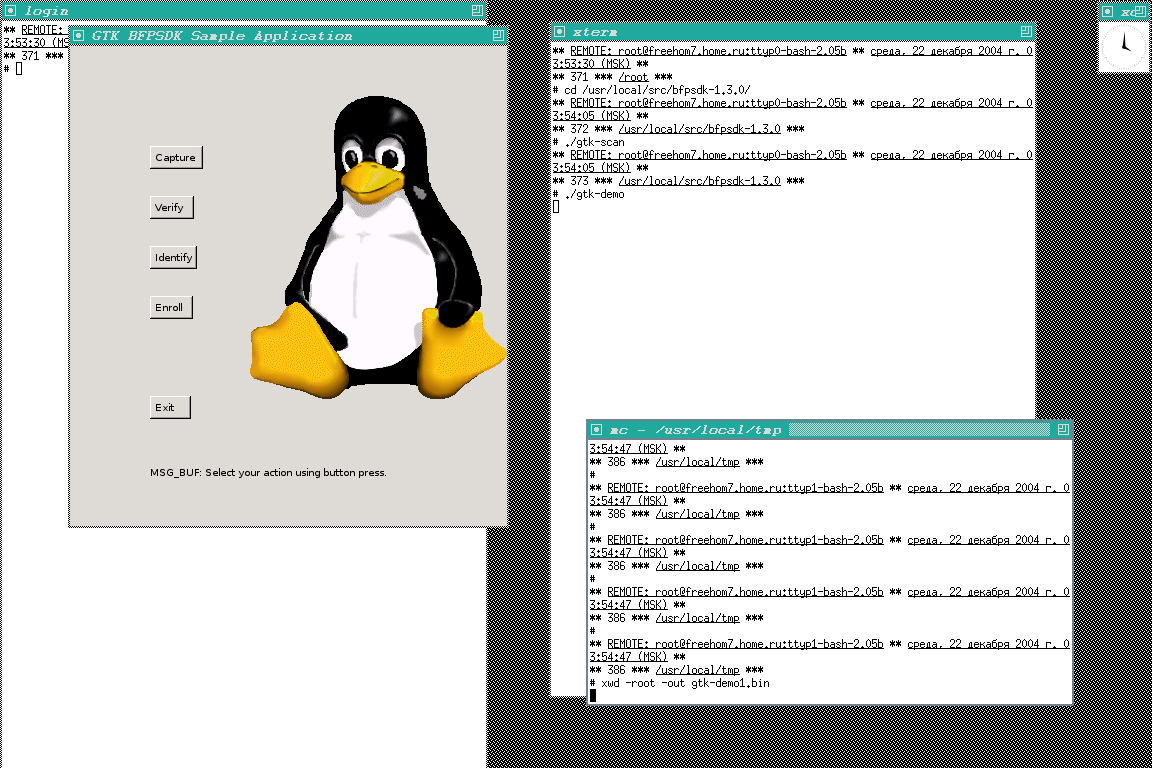Click the resize icon on GTK BFPSDK title bar
The image size is (1152, 768).
(497, 35)
